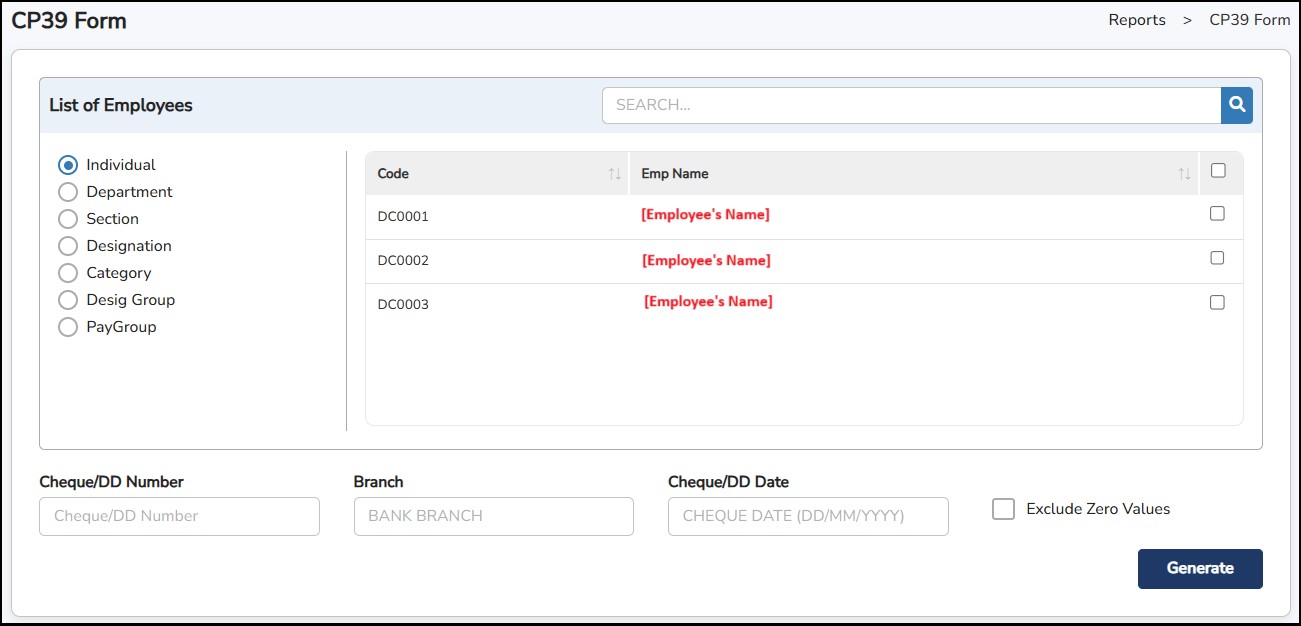Tick the select-all checkbox in table header
The height and width of the screenshot is (626, 1301).
tap(1217, 171)
